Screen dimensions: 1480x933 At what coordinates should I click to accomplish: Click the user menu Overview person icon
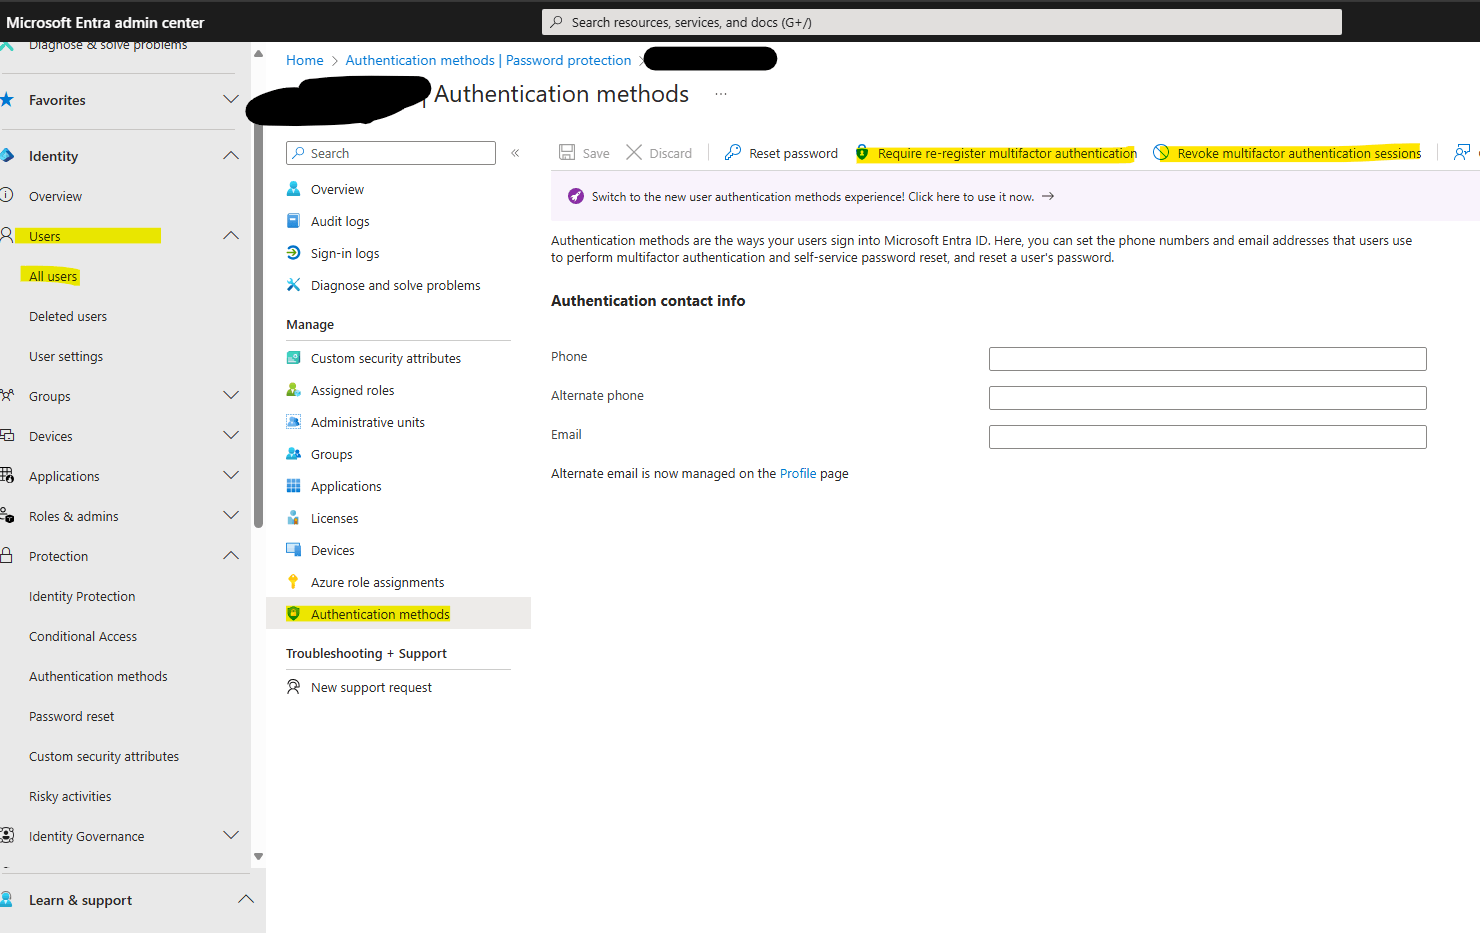[x=293, y=189]
